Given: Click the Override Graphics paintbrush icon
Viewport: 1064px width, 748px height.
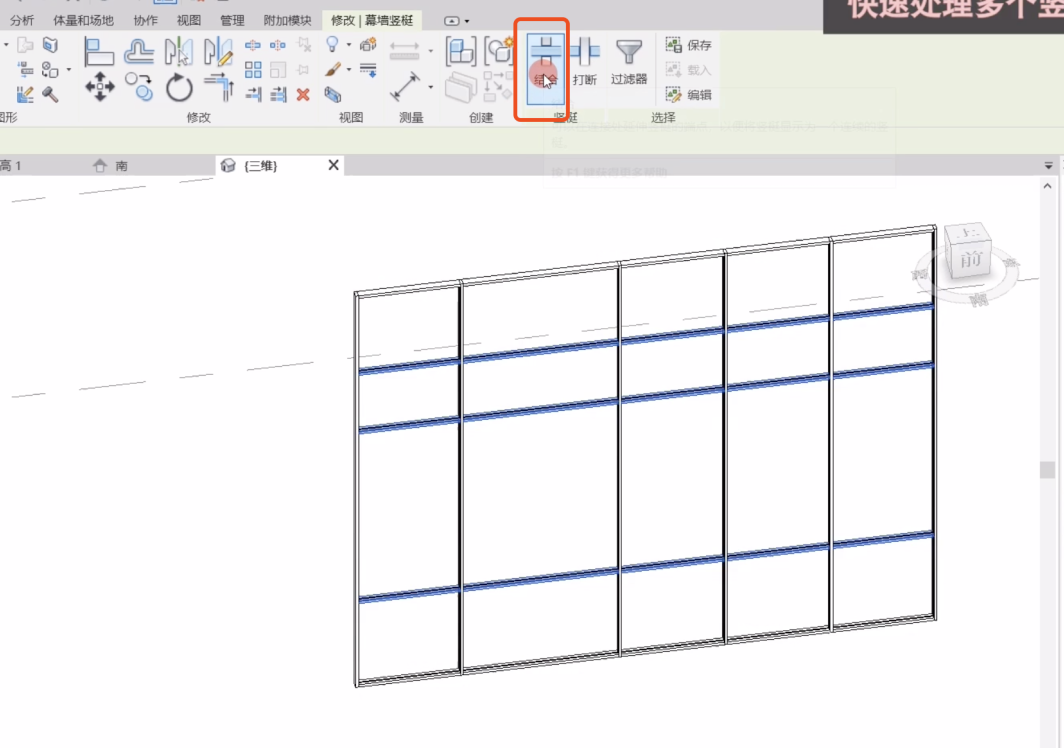Looking at the screenshot, I should (x=332, y=69).
